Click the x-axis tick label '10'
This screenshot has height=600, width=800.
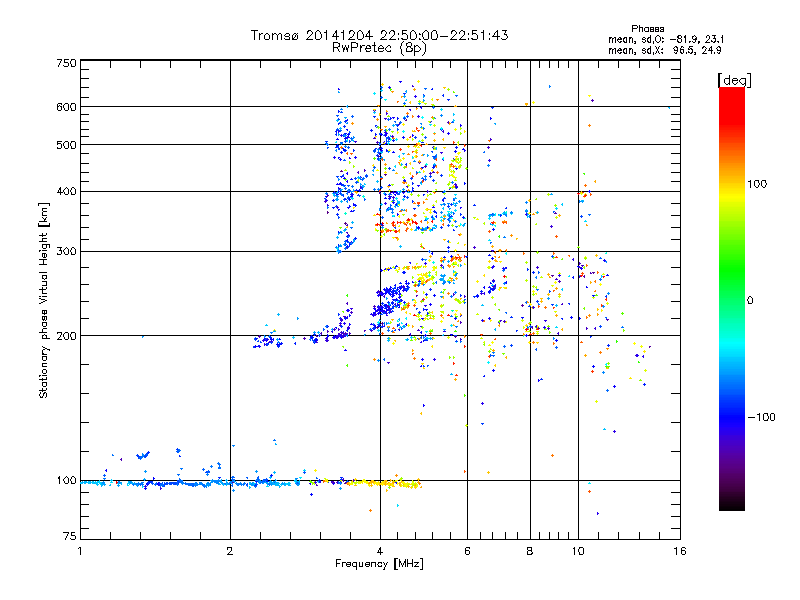tap(578, 551)
